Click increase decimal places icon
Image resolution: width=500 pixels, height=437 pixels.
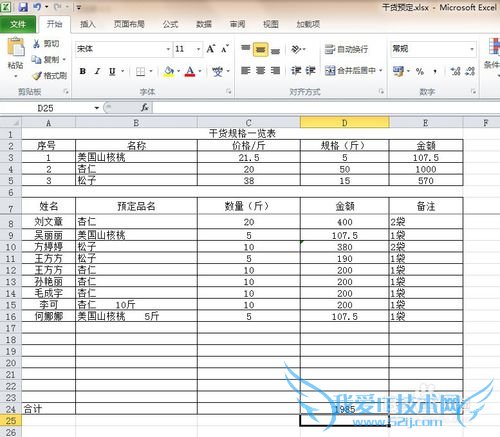click(455, 71)
